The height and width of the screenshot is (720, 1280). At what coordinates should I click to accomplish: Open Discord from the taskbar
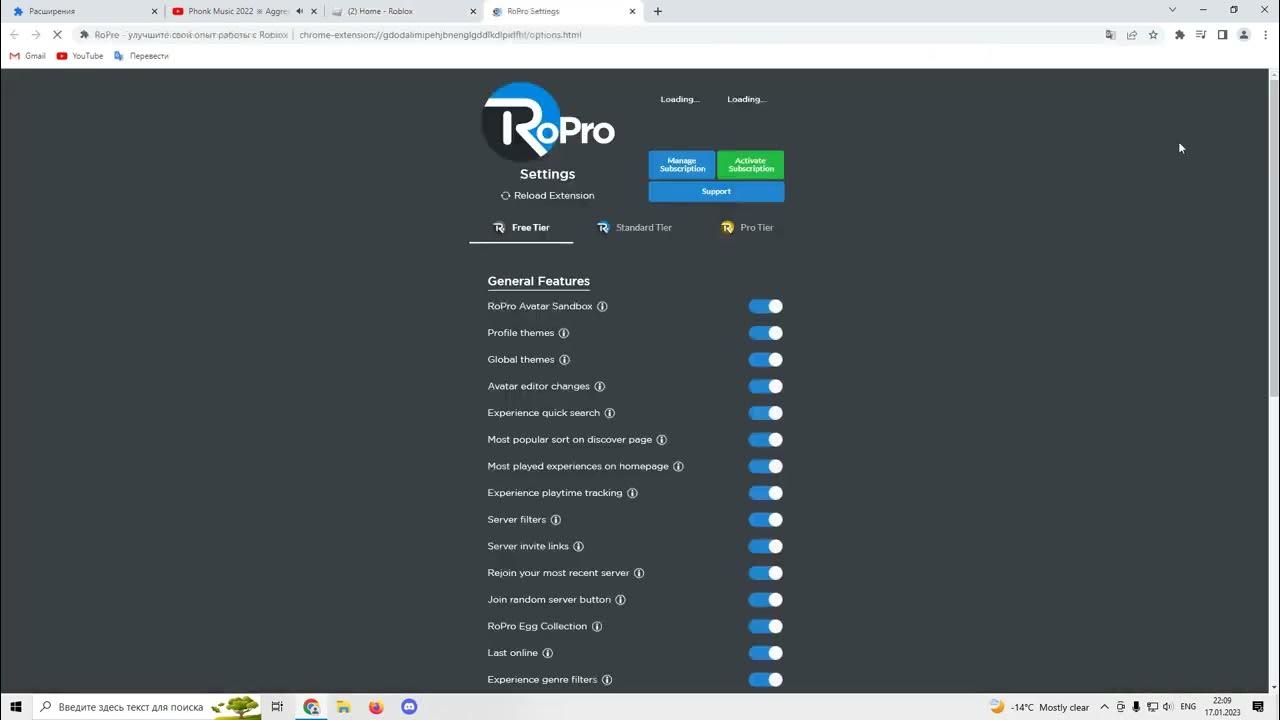408,707
